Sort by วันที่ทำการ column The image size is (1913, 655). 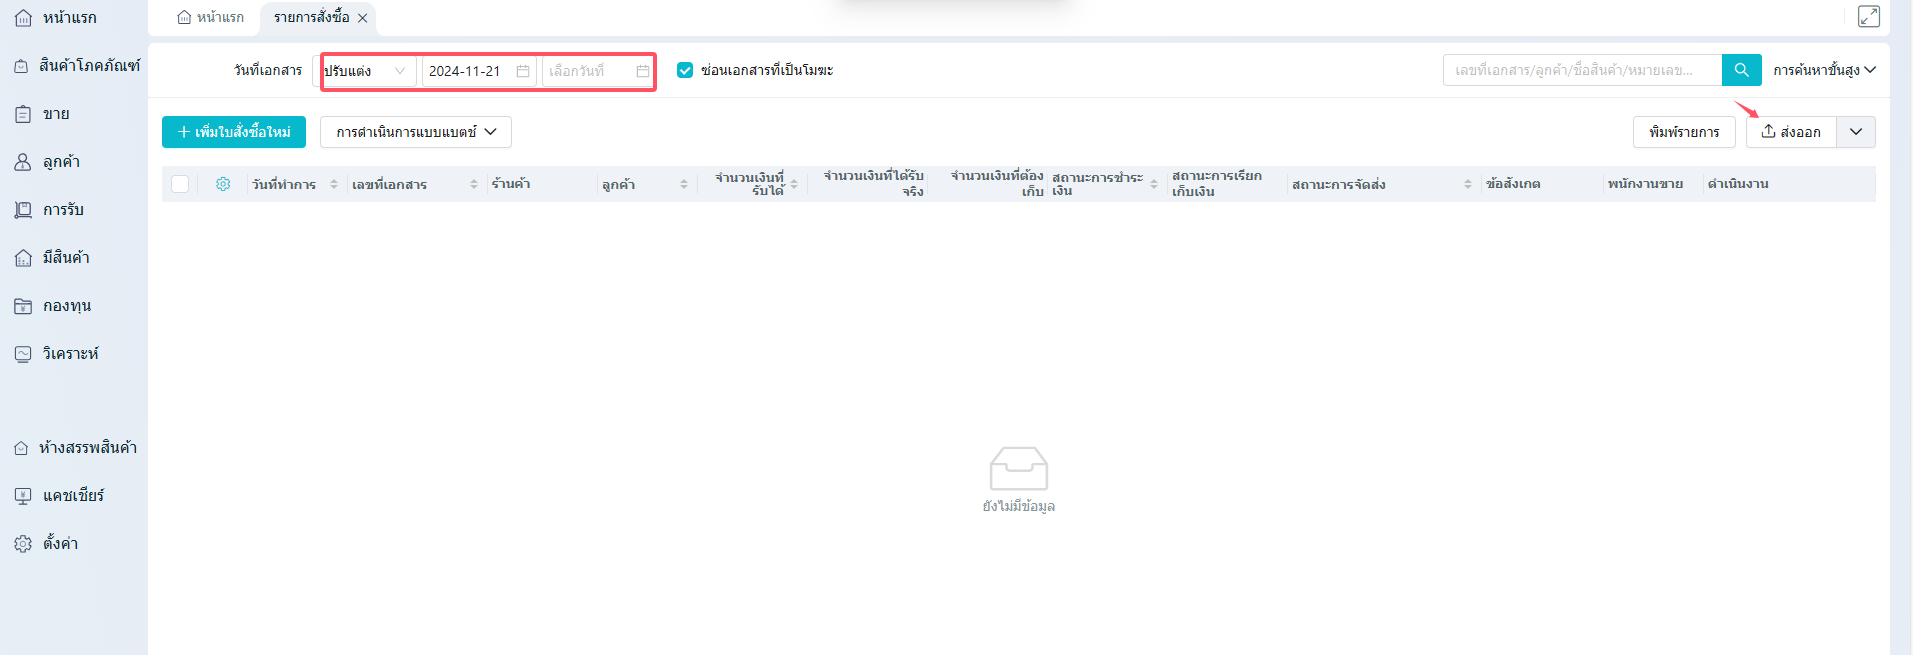point(334,184)
